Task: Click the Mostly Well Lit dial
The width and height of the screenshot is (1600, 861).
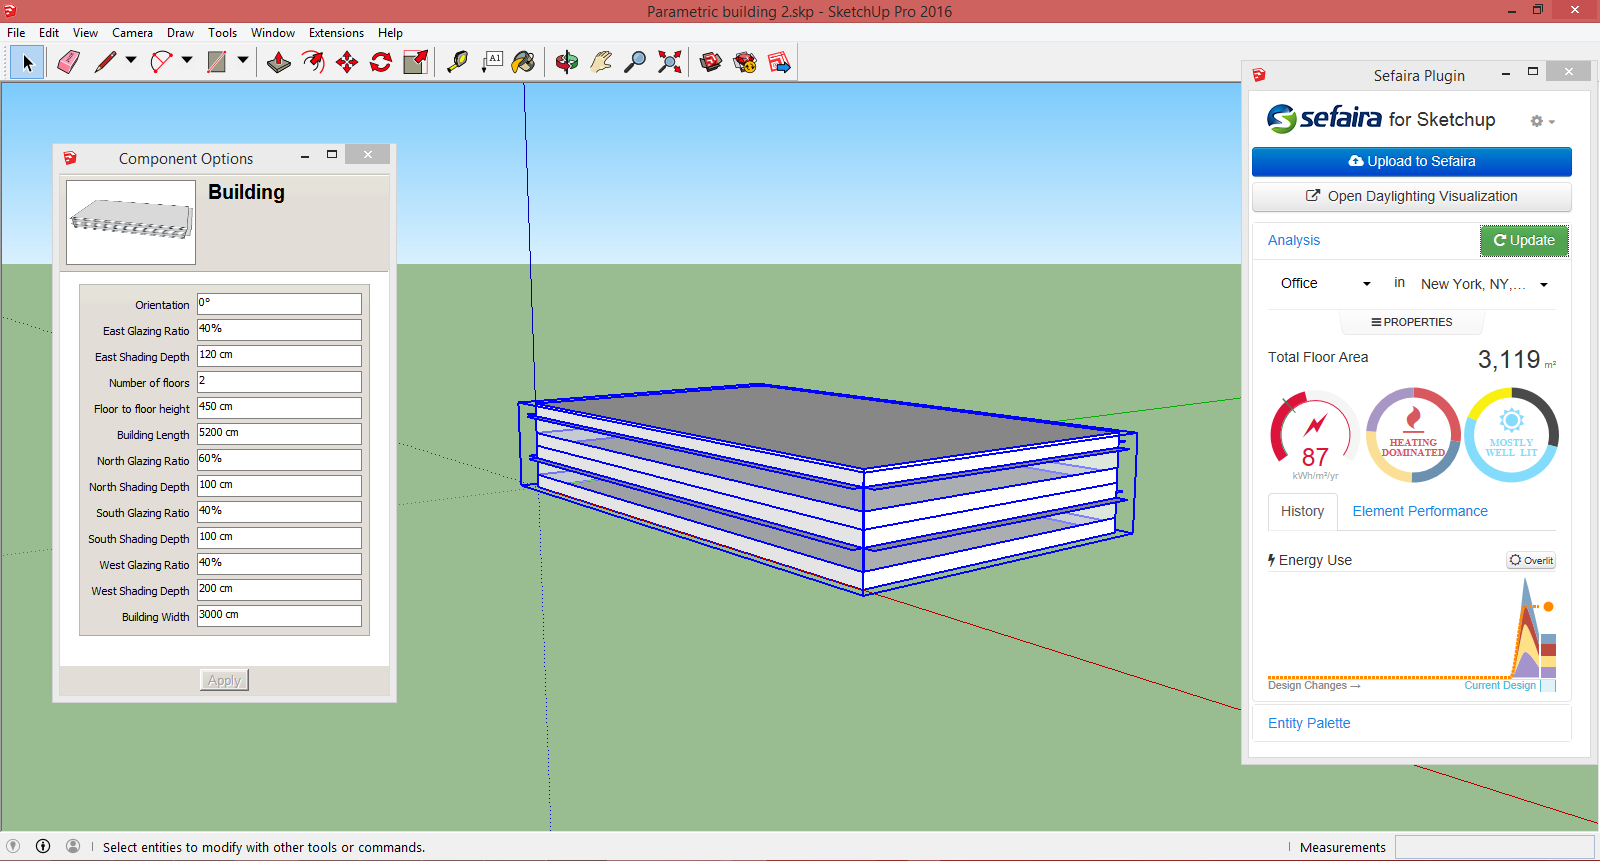Action: click(x=1511, y=436)
